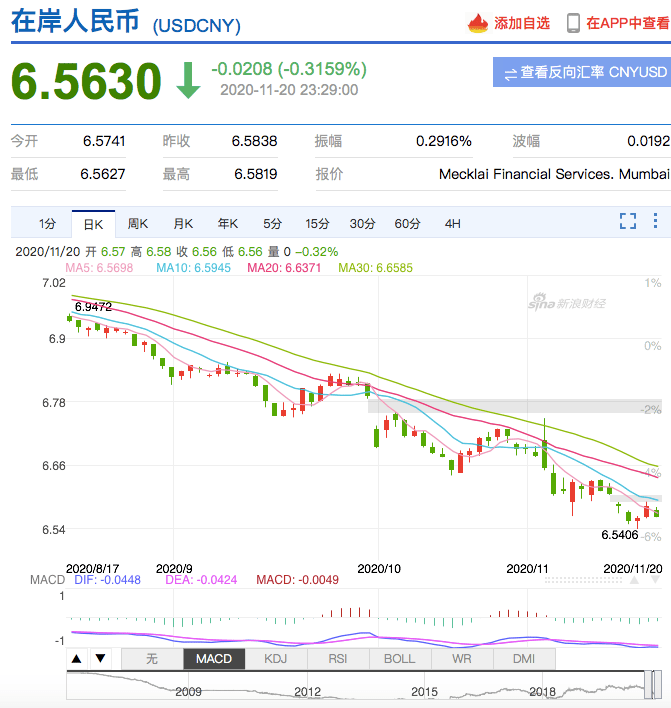Image resolution: width=671 pixels, height=708 pixels.
Task: Select KDJ indicator tab
Action: pyautogui.click(x=276, y=659)
